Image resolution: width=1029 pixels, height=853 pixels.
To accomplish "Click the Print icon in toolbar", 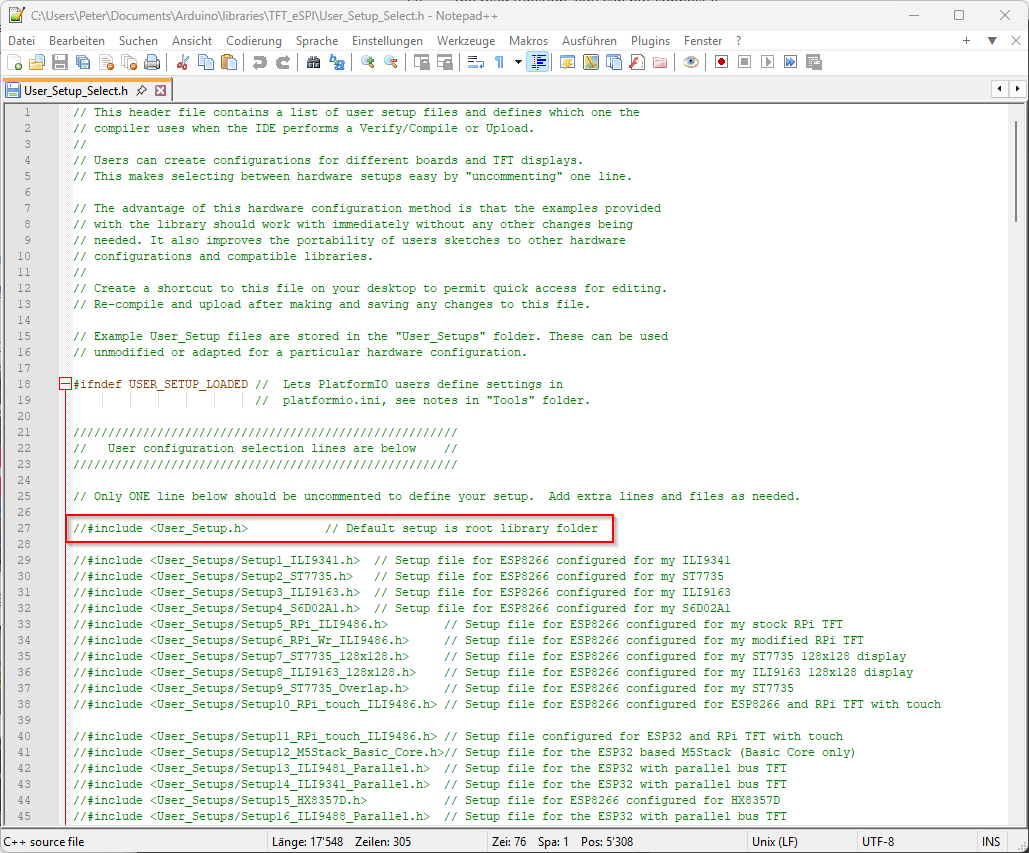I will pyautogui.click(x=151, y=62).
